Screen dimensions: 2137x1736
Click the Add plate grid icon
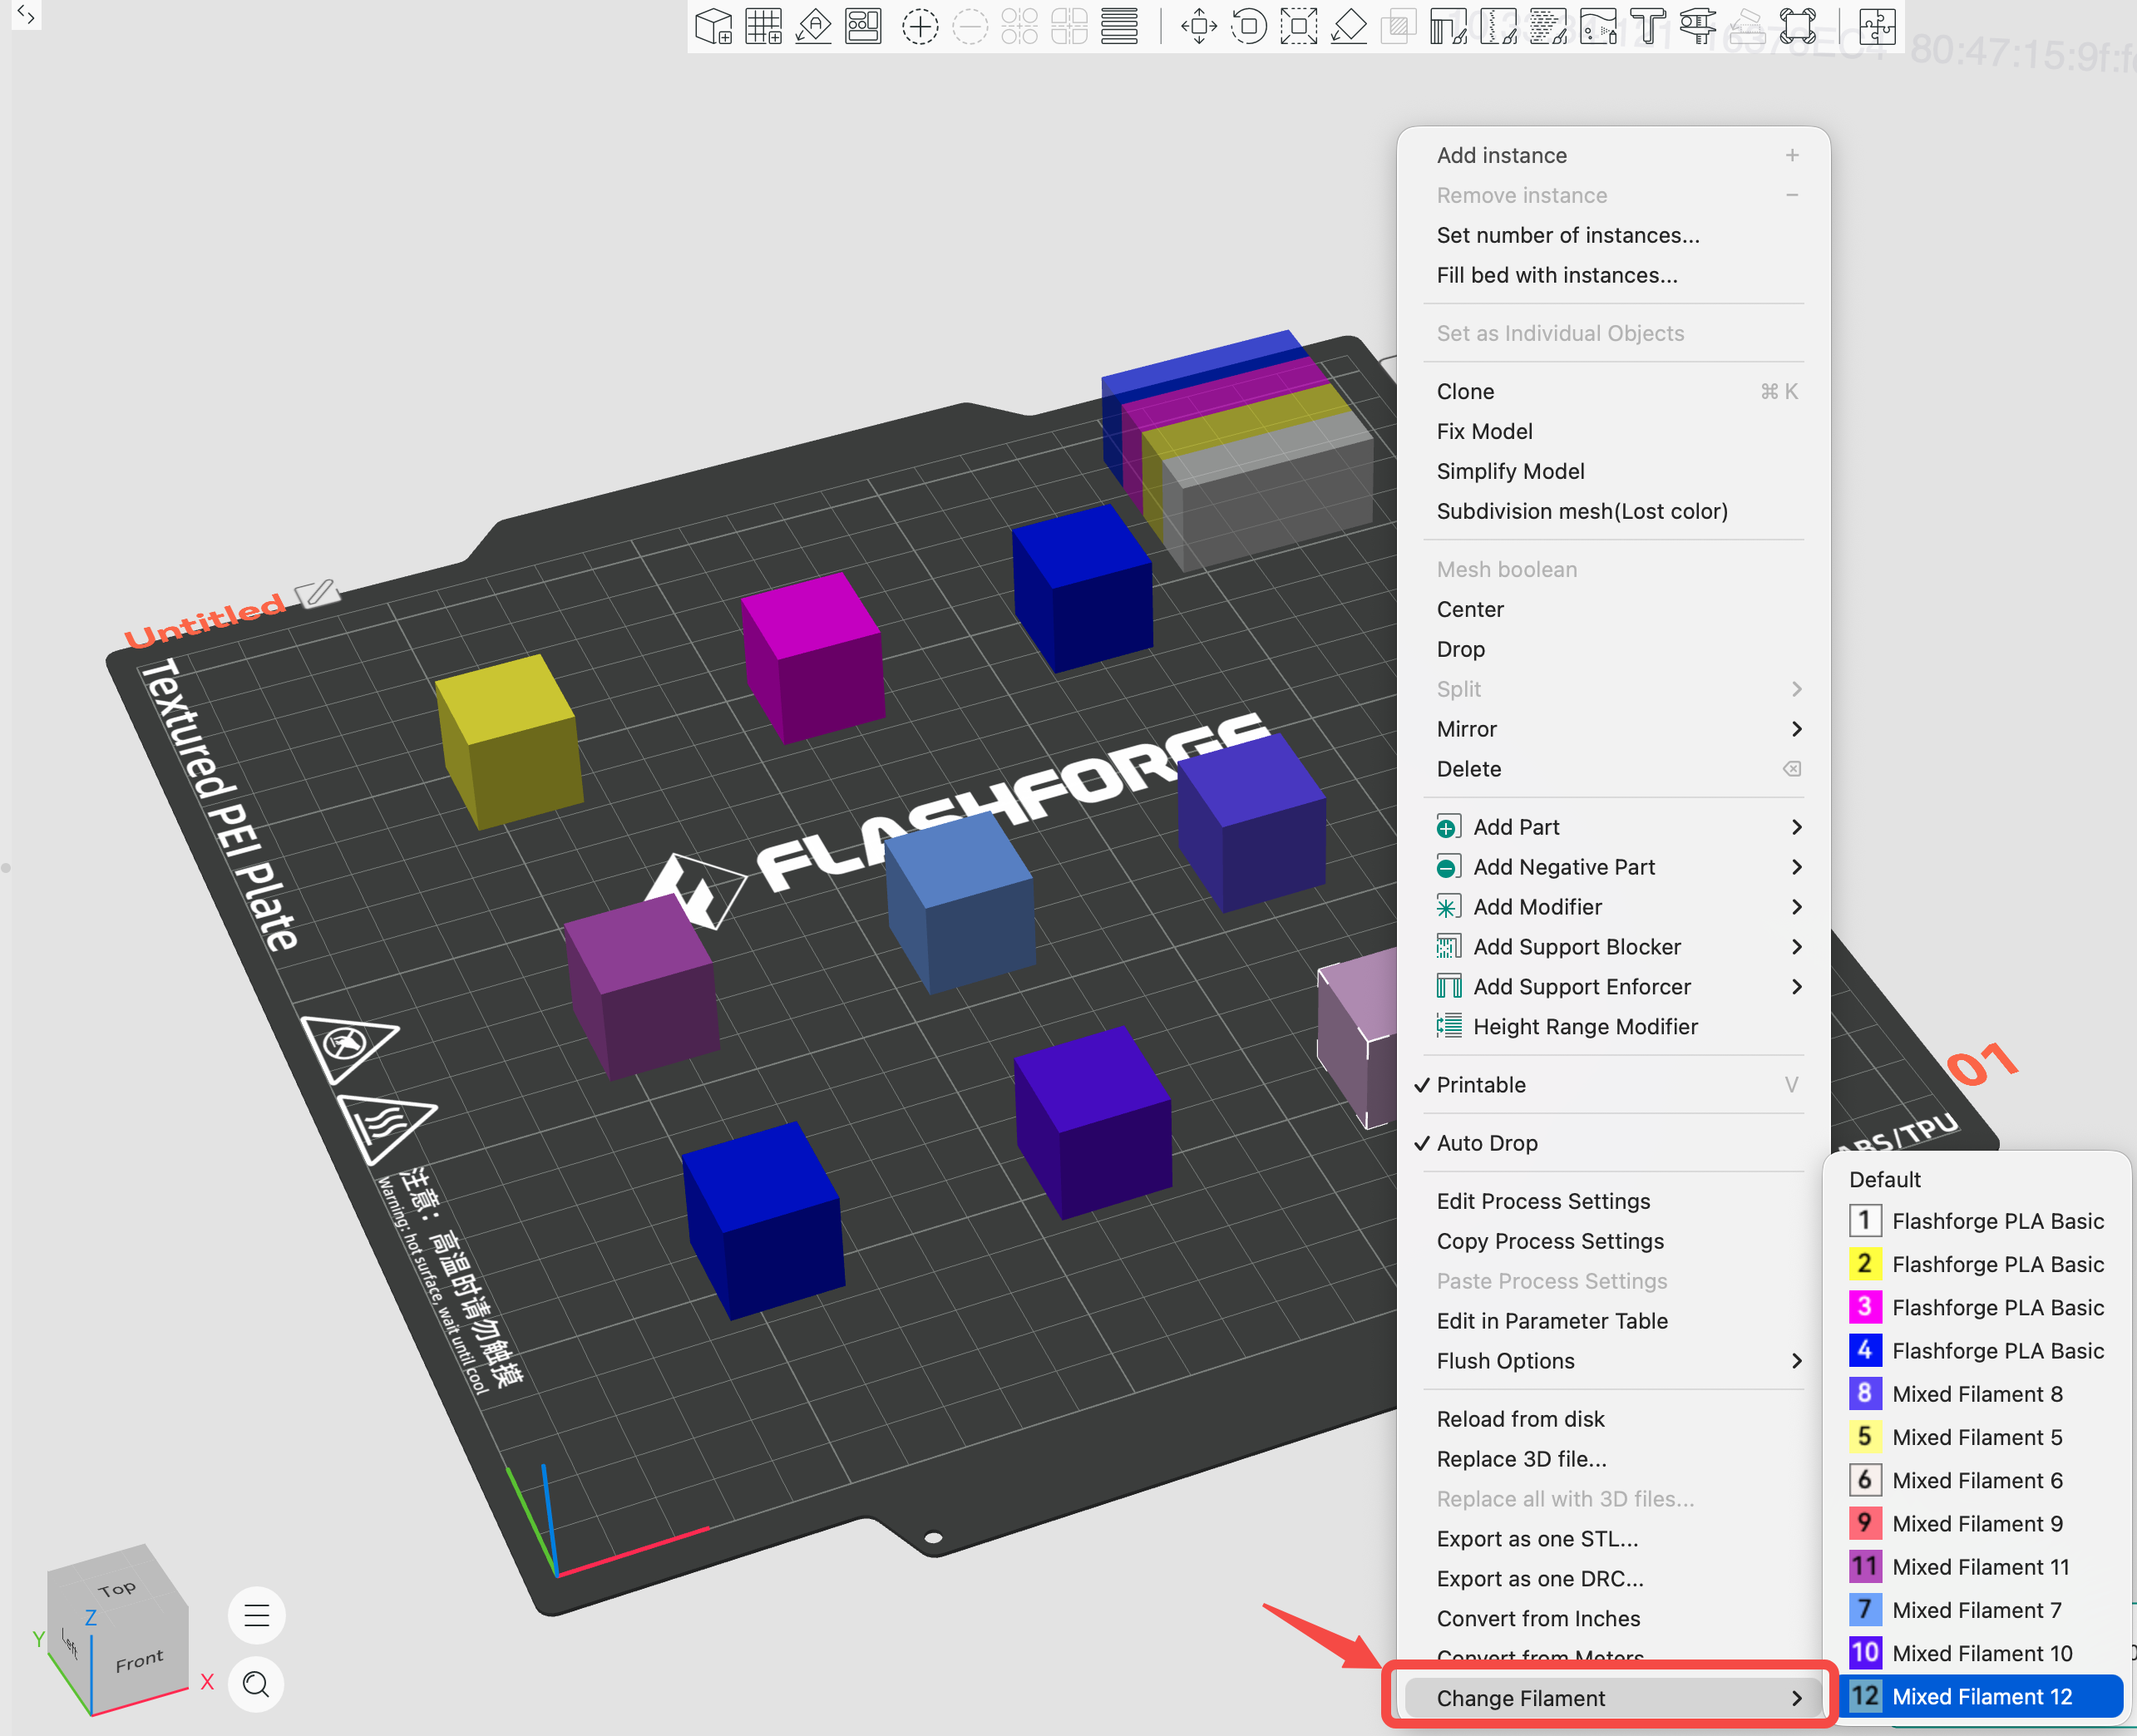click(x=763, y=26)
